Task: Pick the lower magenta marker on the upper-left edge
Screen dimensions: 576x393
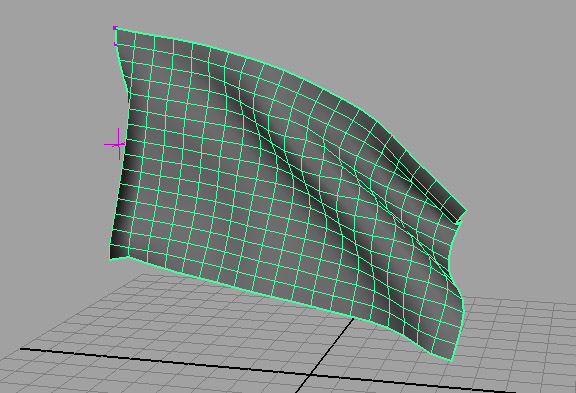Action: (116, 44)
